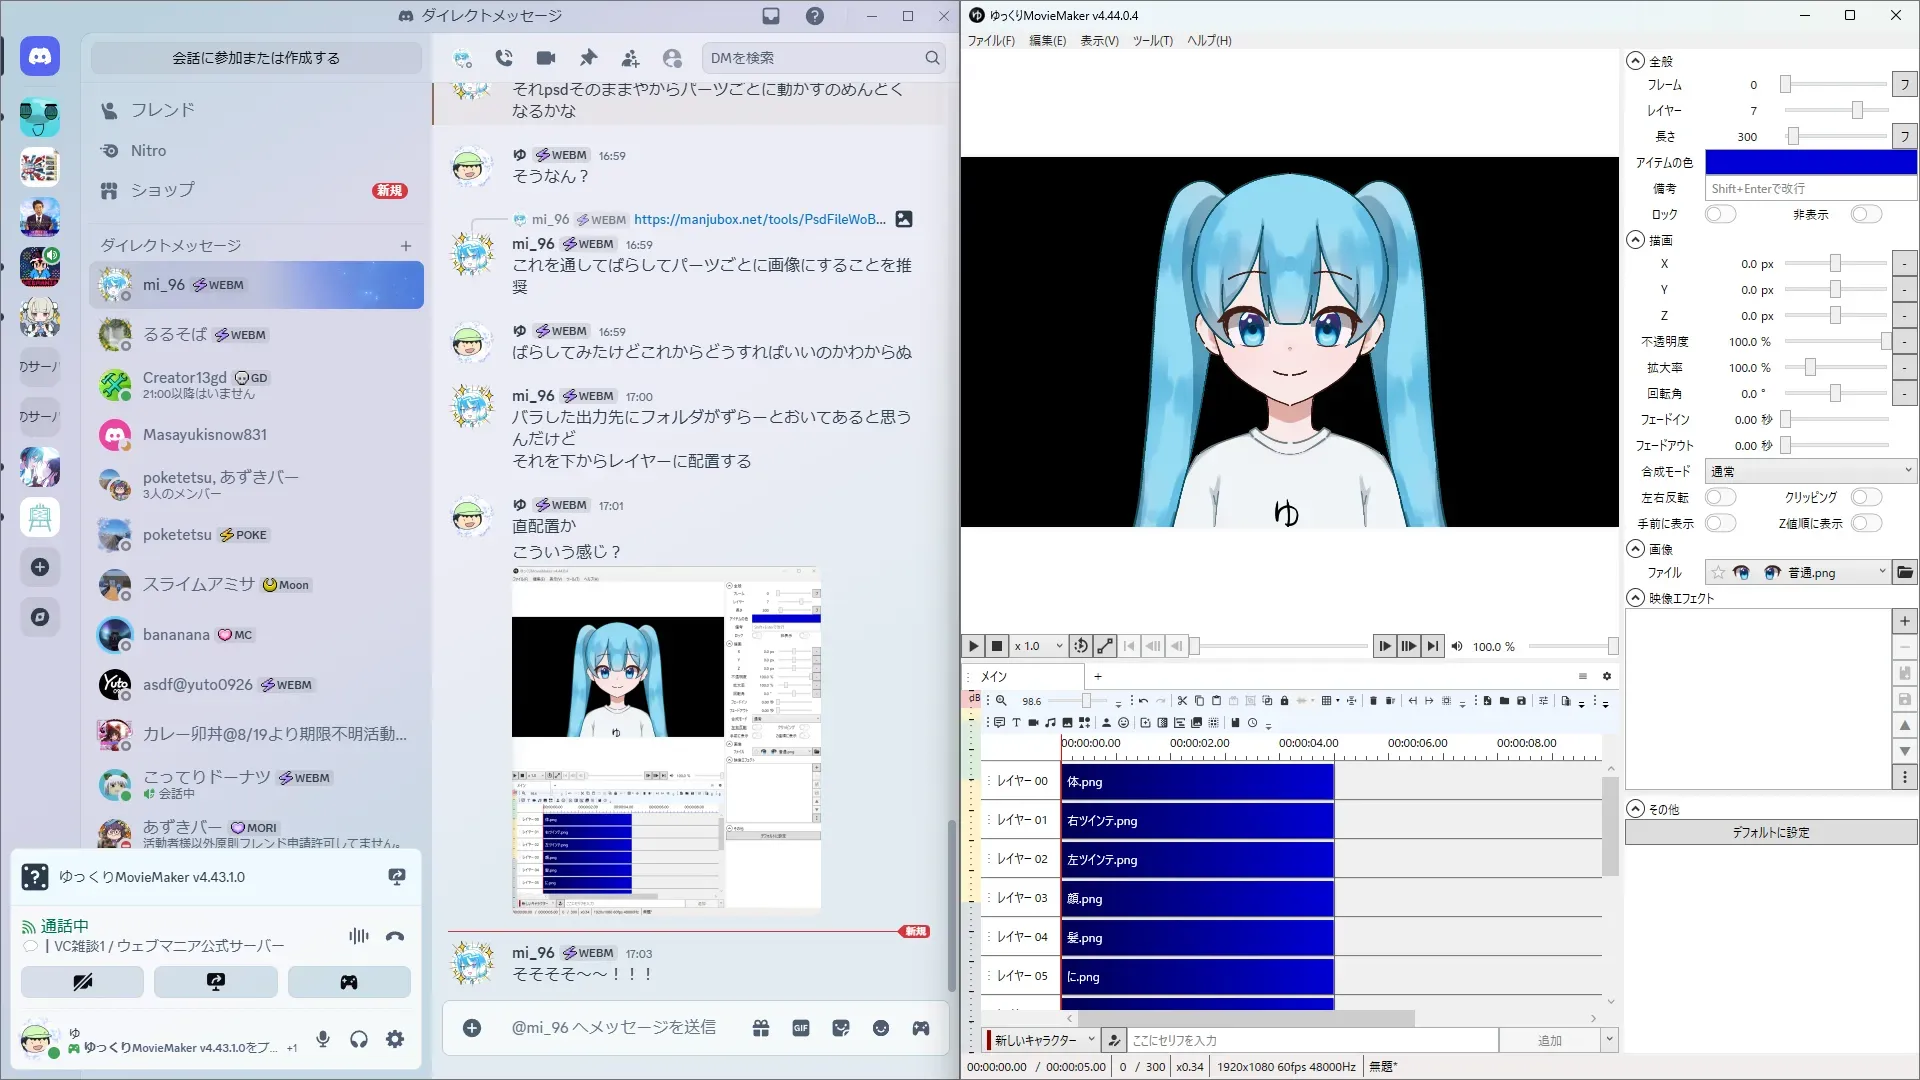This screenshot has height=1080, width=1920.
Task: Click the blue アイテムの色 color swatch
Action: [x=1810, y=162]
